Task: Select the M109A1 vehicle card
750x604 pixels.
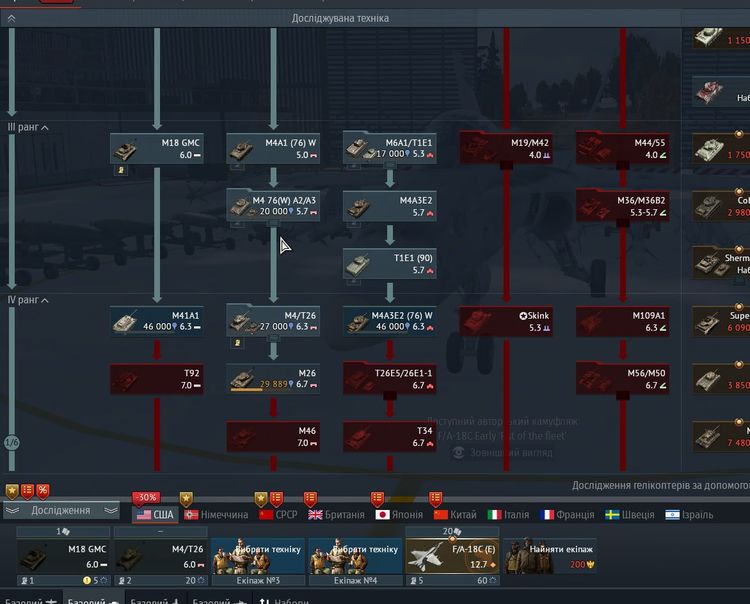Action: (x=623, y=321)
